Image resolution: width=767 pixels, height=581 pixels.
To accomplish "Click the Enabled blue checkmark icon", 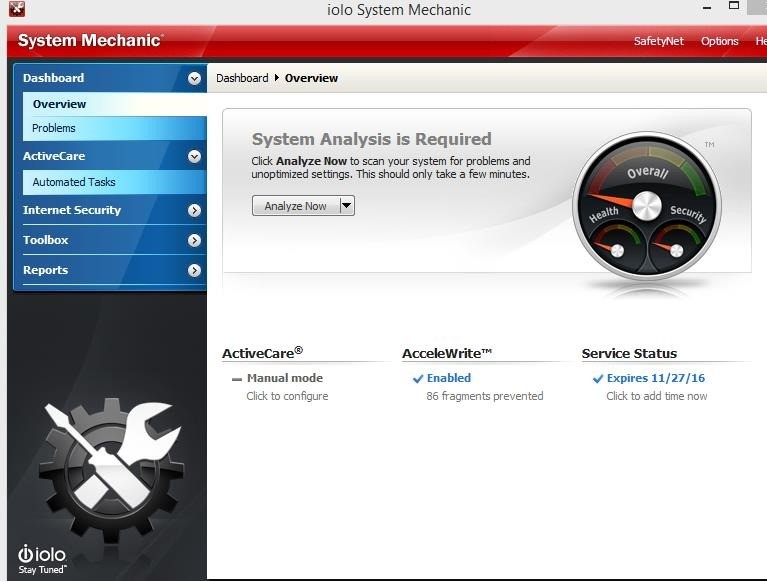I will click(x=418, y=379).
